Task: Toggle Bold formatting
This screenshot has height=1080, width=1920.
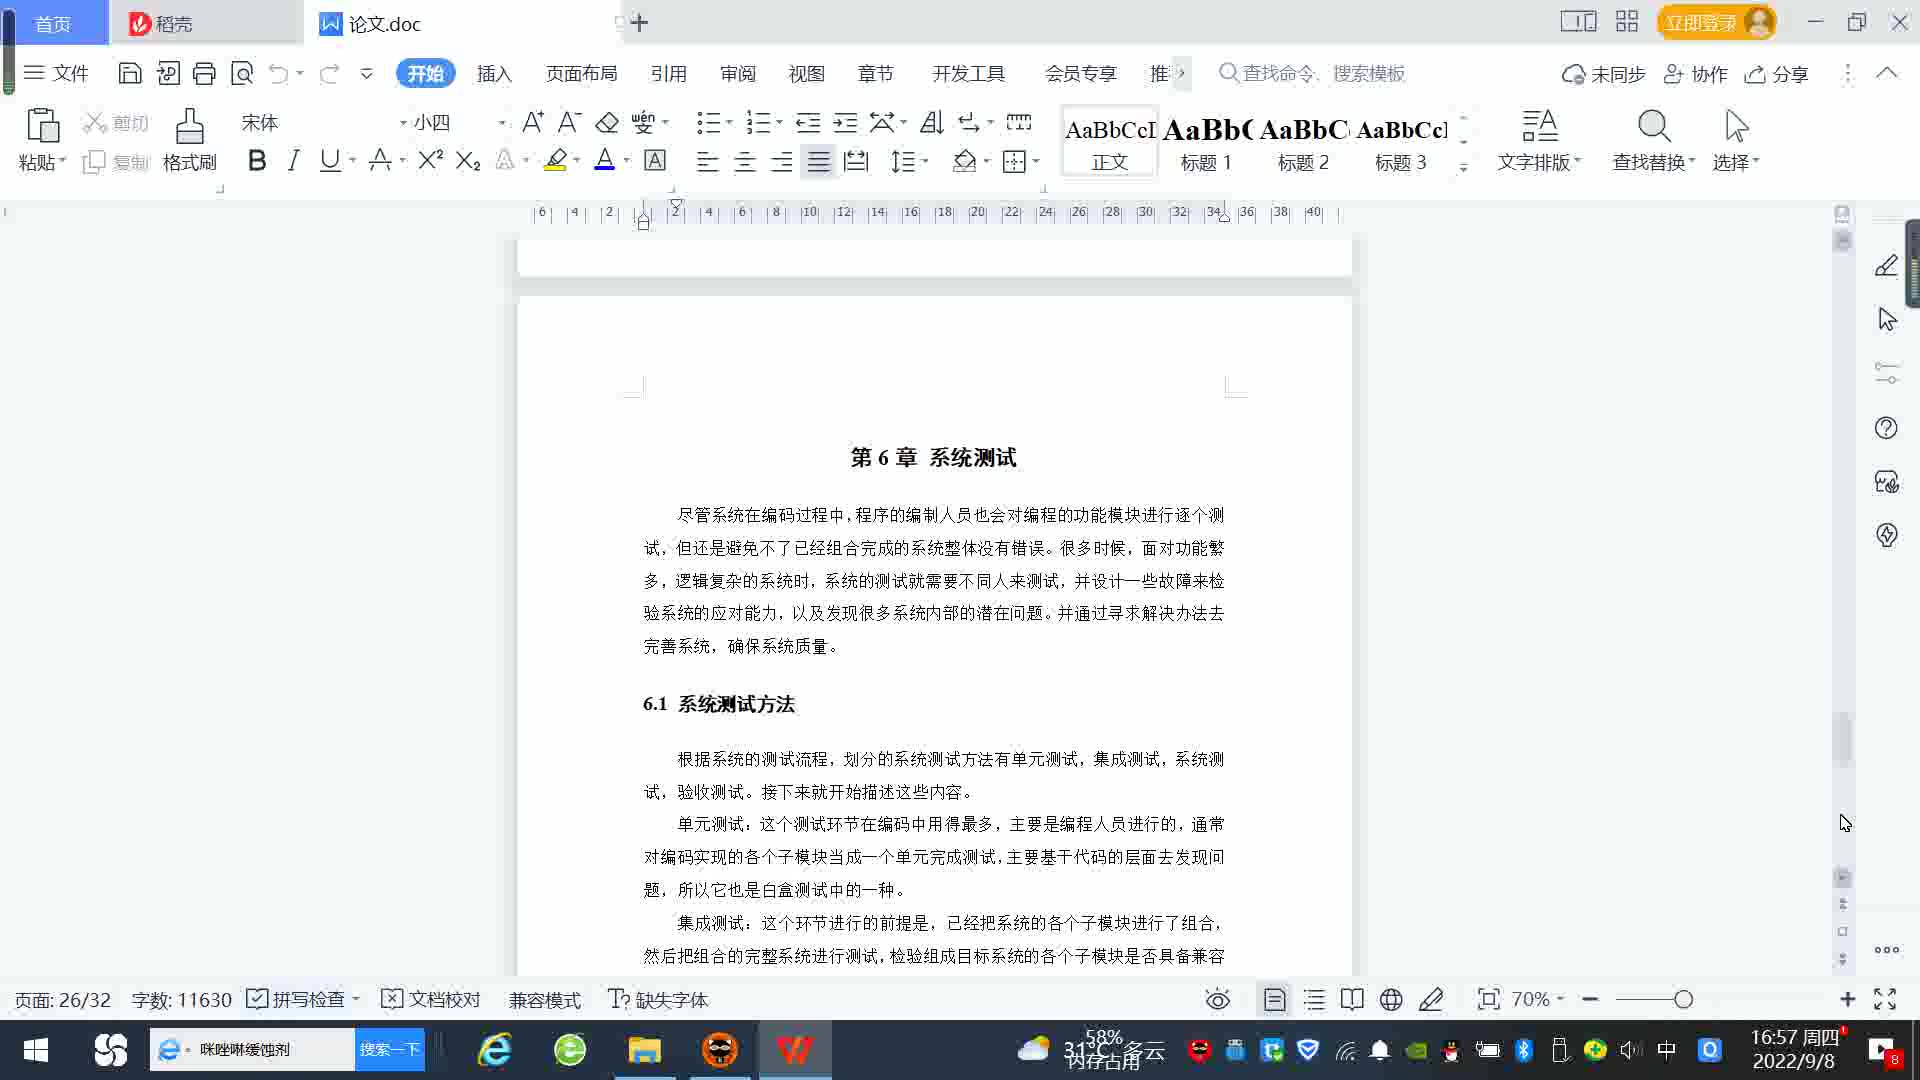Action: point(257,160)
